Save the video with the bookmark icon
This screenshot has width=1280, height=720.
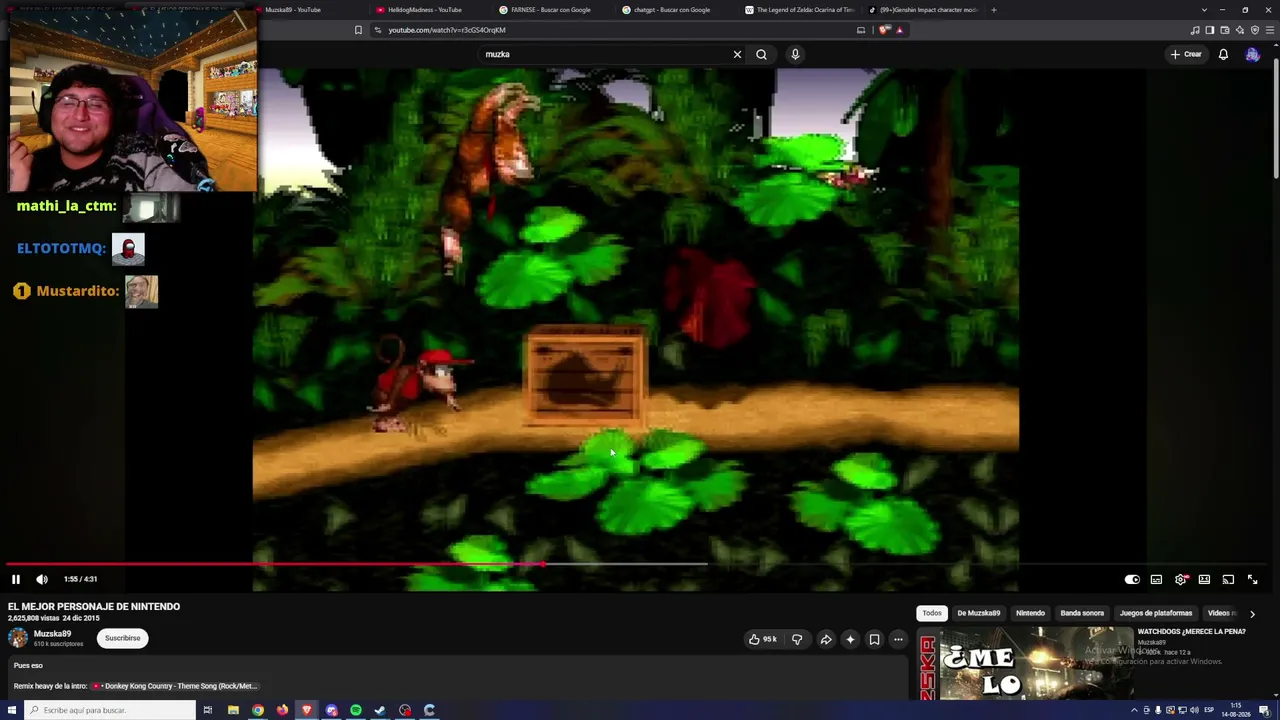click(874, 639)
